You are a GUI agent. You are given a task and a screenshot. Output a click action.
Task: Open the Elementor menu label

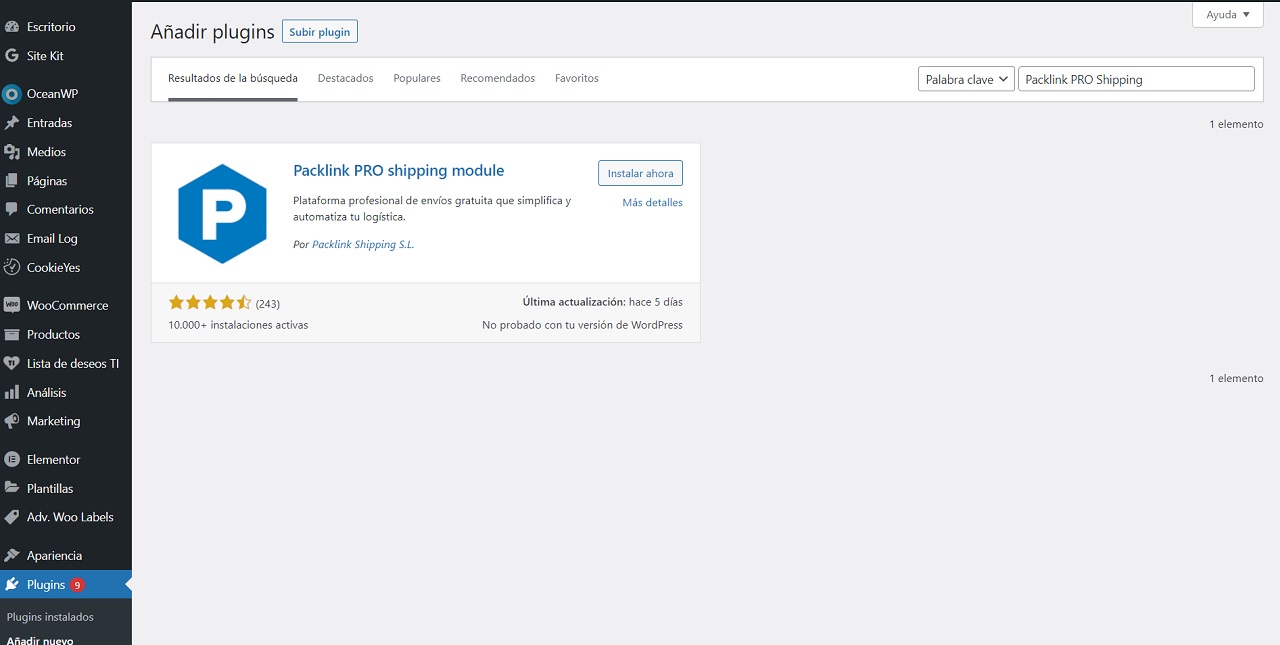point(54,460)
